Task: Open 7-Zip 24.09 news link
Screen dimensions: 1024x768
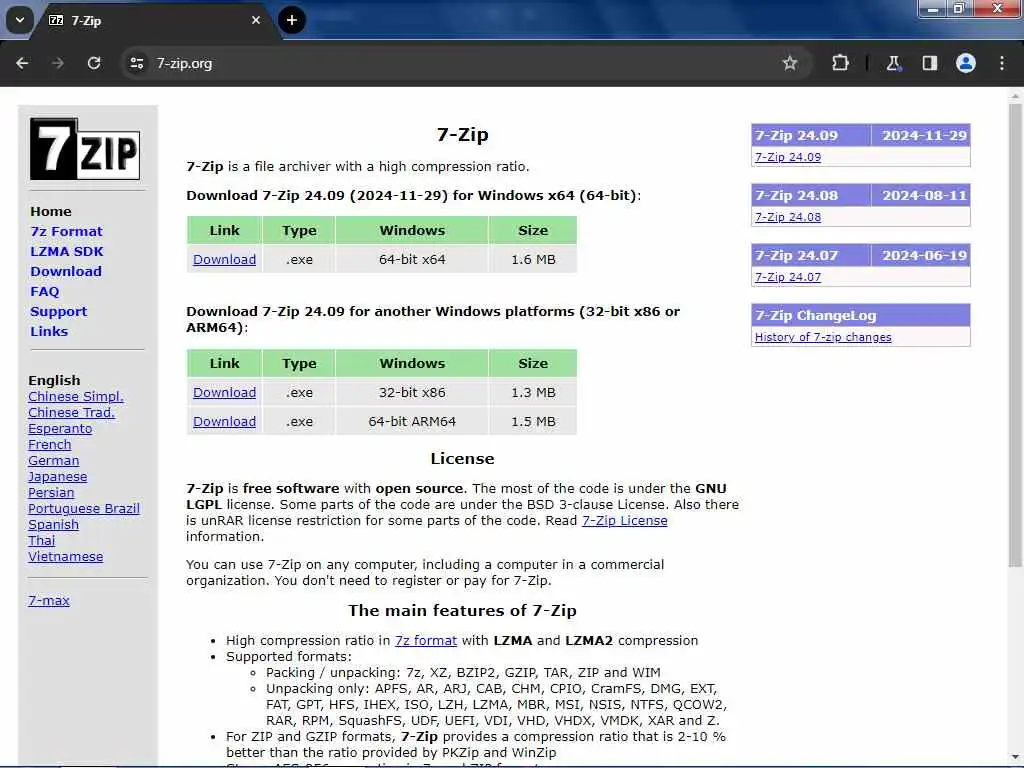Action: tap(788, 157)
